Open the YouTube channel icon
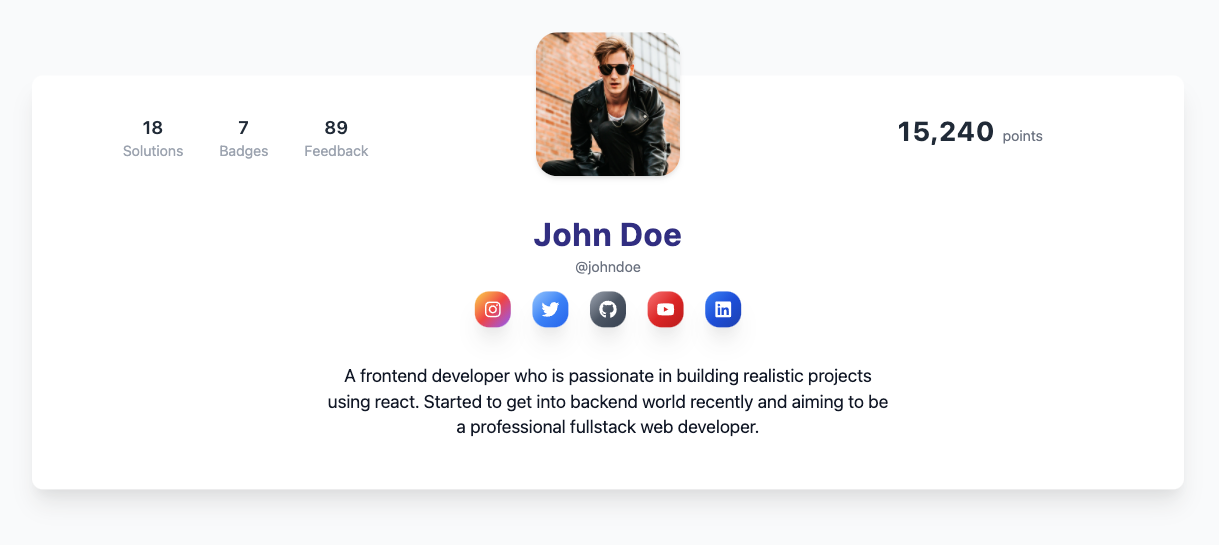This screenshot has width=1219, height=545. tap(665, 309)
